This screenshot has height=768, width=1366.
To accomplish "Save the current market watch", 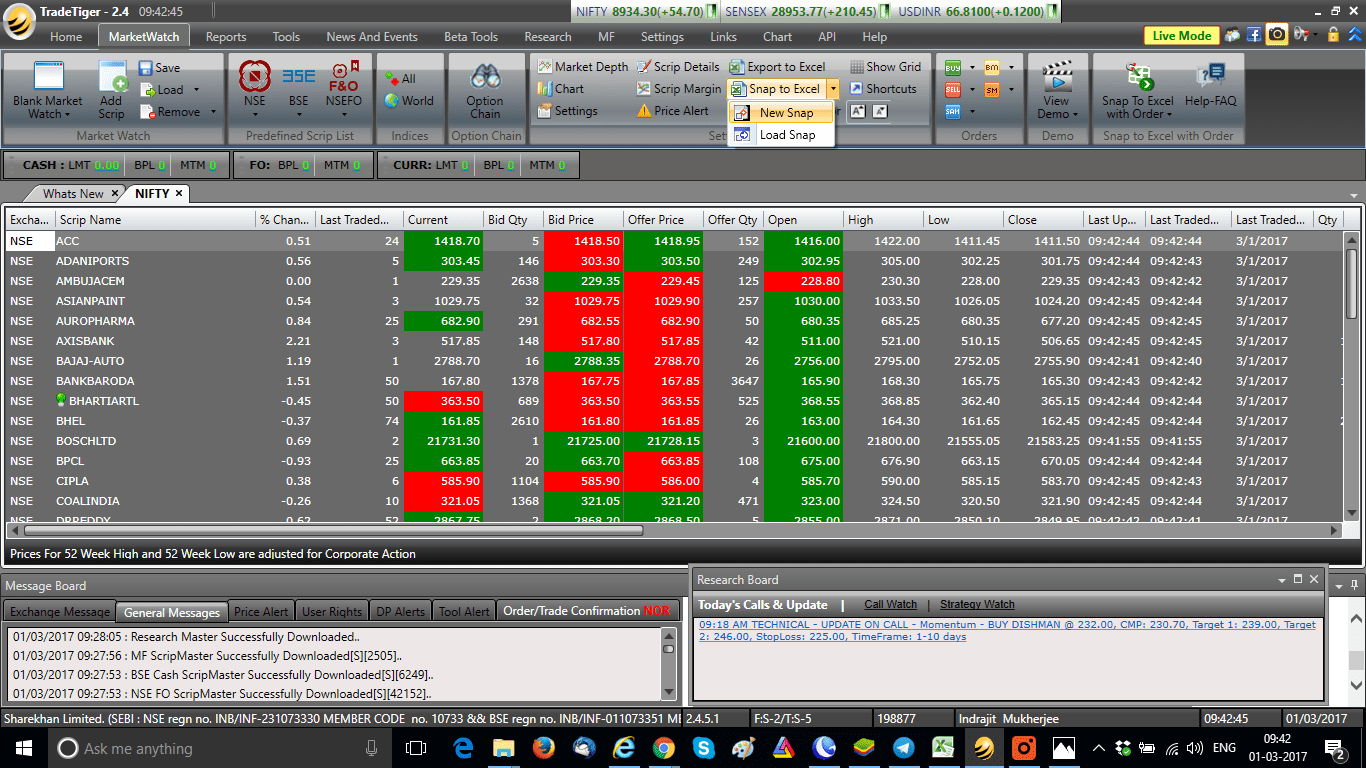I will [x=159, y=67].
